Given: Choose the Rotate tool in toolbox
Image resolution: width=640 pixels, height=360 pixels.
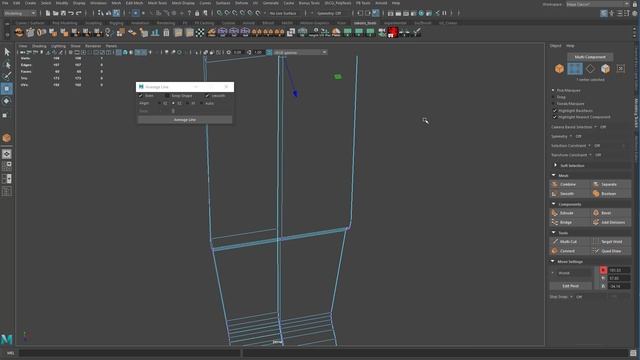Looking at the screenshot, I should click(7, 101).
